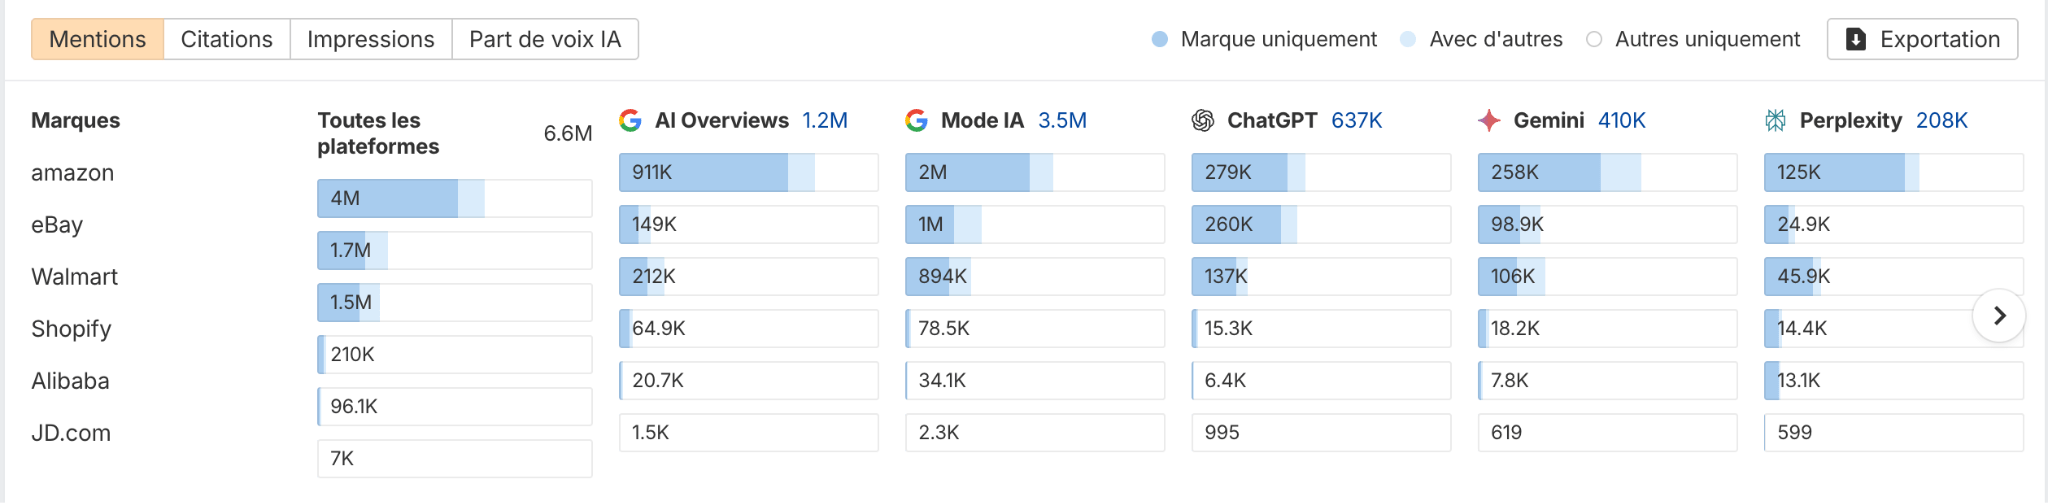
Task: Open the Perplexity 208K total
Action: tap(1942, 120)
